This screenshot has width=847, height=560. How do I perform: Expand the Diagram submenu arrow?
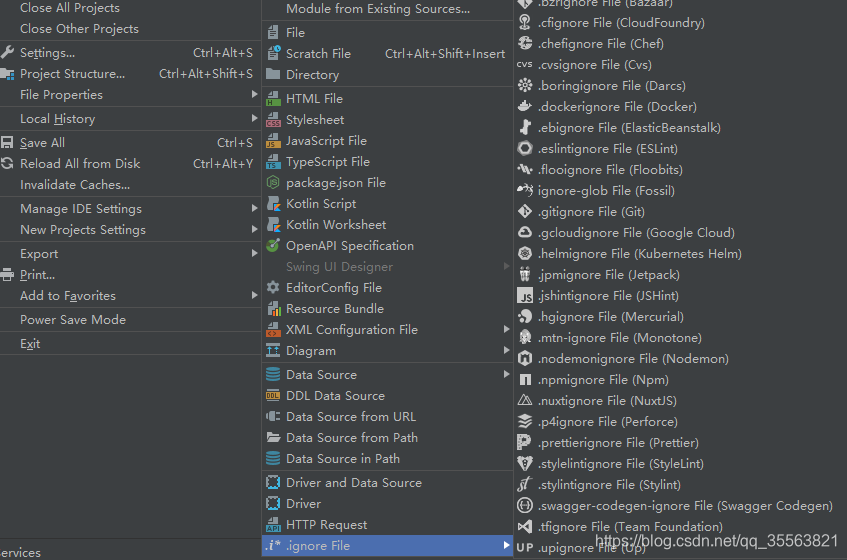coord(506,350)
